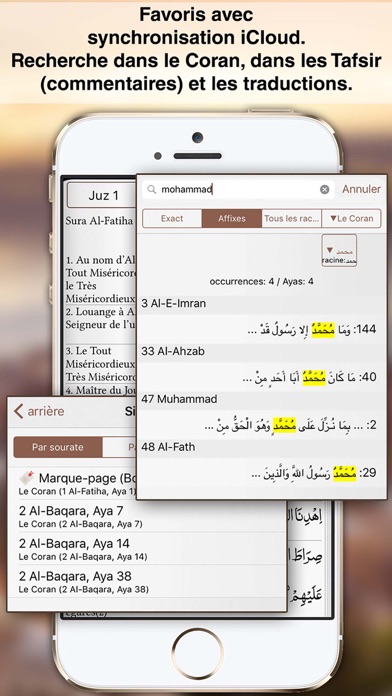Image resolution: width=392 pixels, height=696 pixels.
Task: Open result Al-Ahzab verse 40
Action: (x=262, y=377)
